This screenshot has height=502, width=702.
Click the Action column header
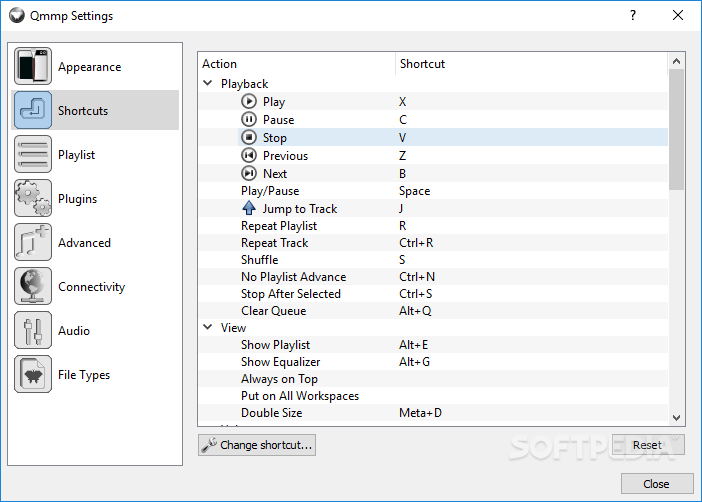[297, 64]
